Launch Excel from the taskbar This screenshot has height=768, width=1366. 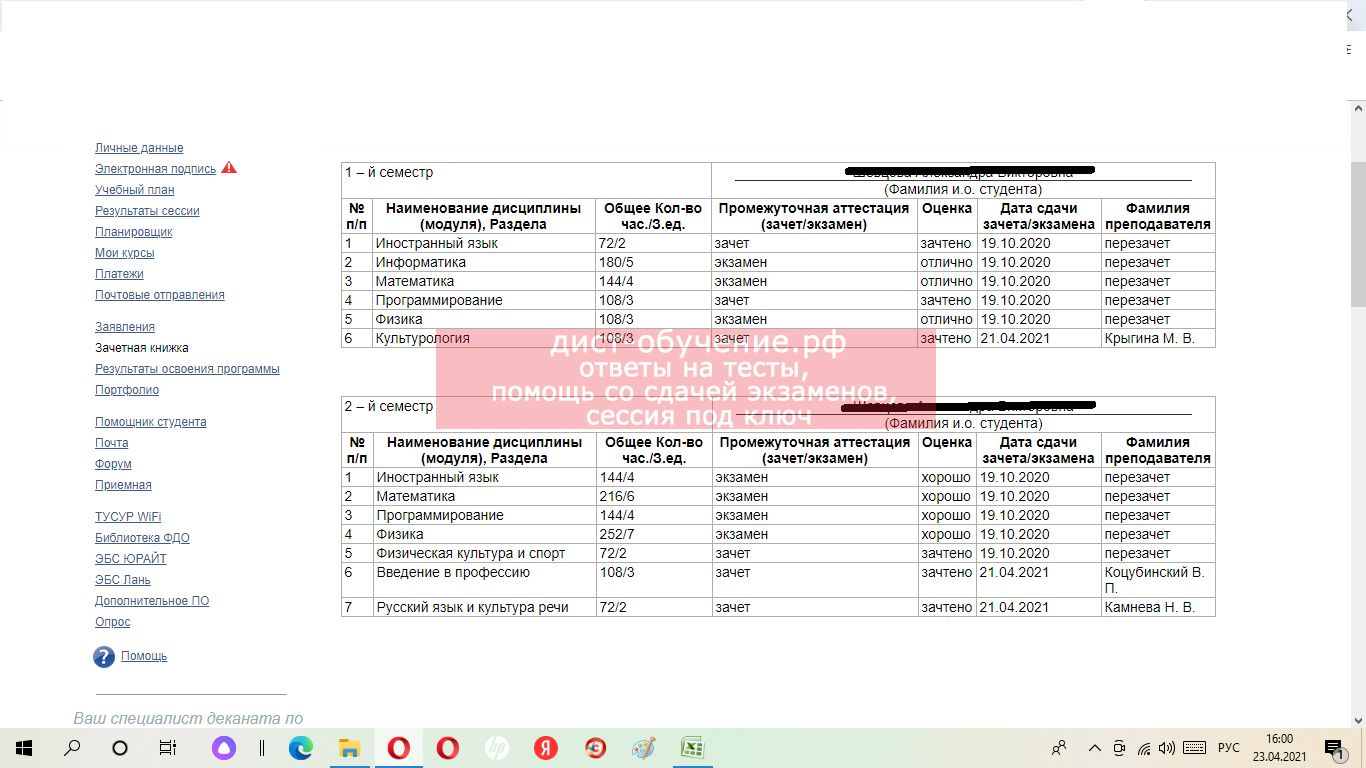click(x=691, y=748)
